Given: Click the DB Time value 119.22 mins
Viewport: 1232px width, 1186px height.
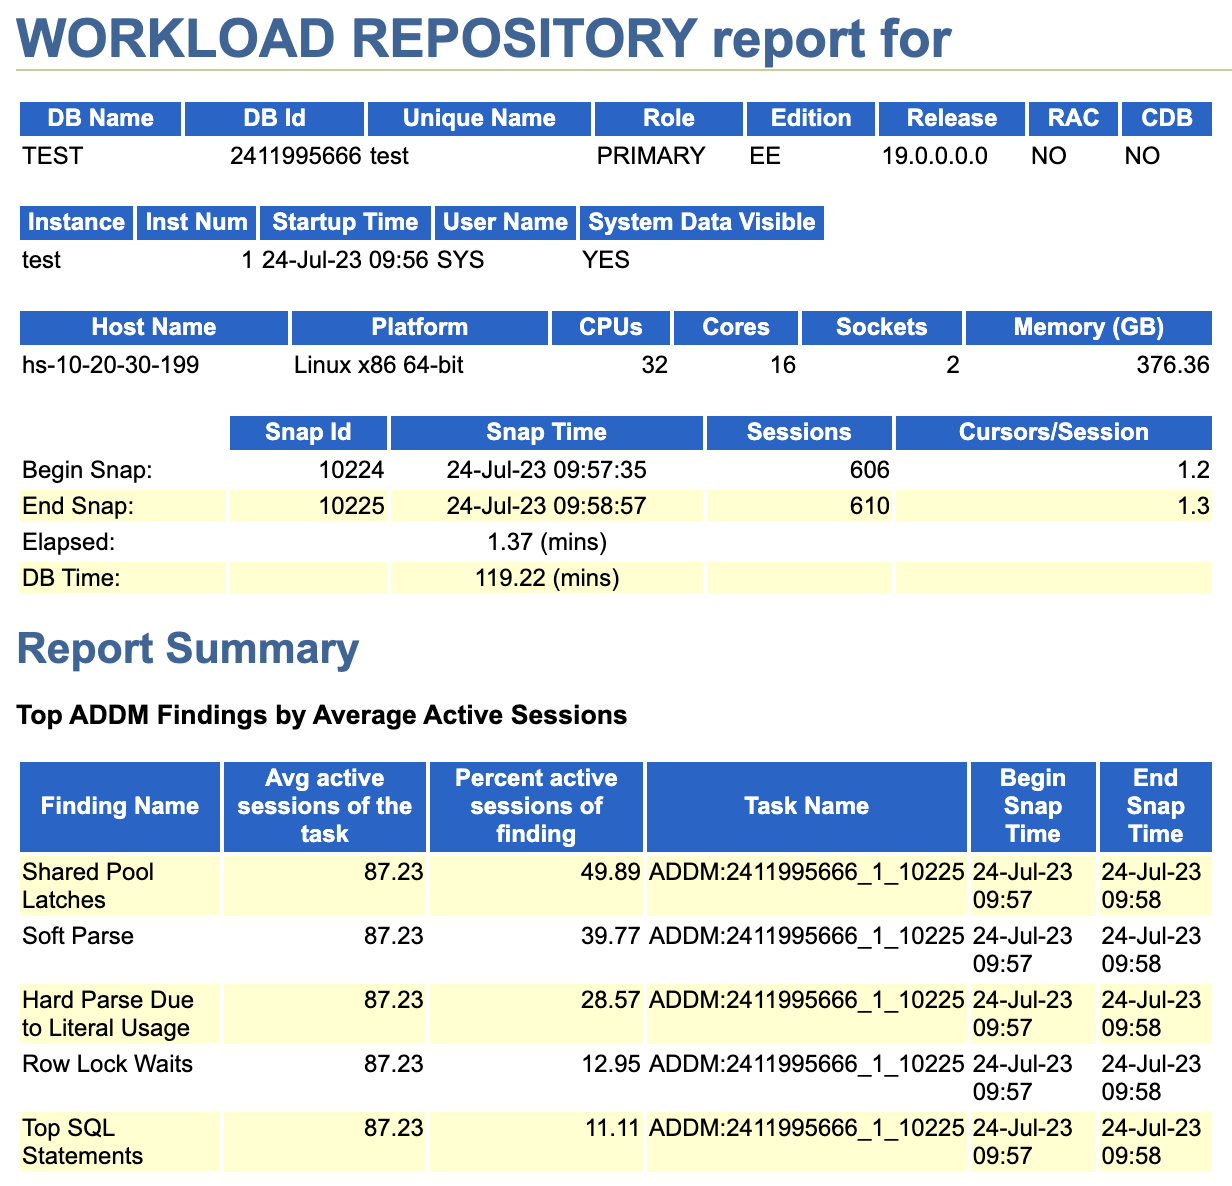Looking at the screenshot, I should pos(547,578).
